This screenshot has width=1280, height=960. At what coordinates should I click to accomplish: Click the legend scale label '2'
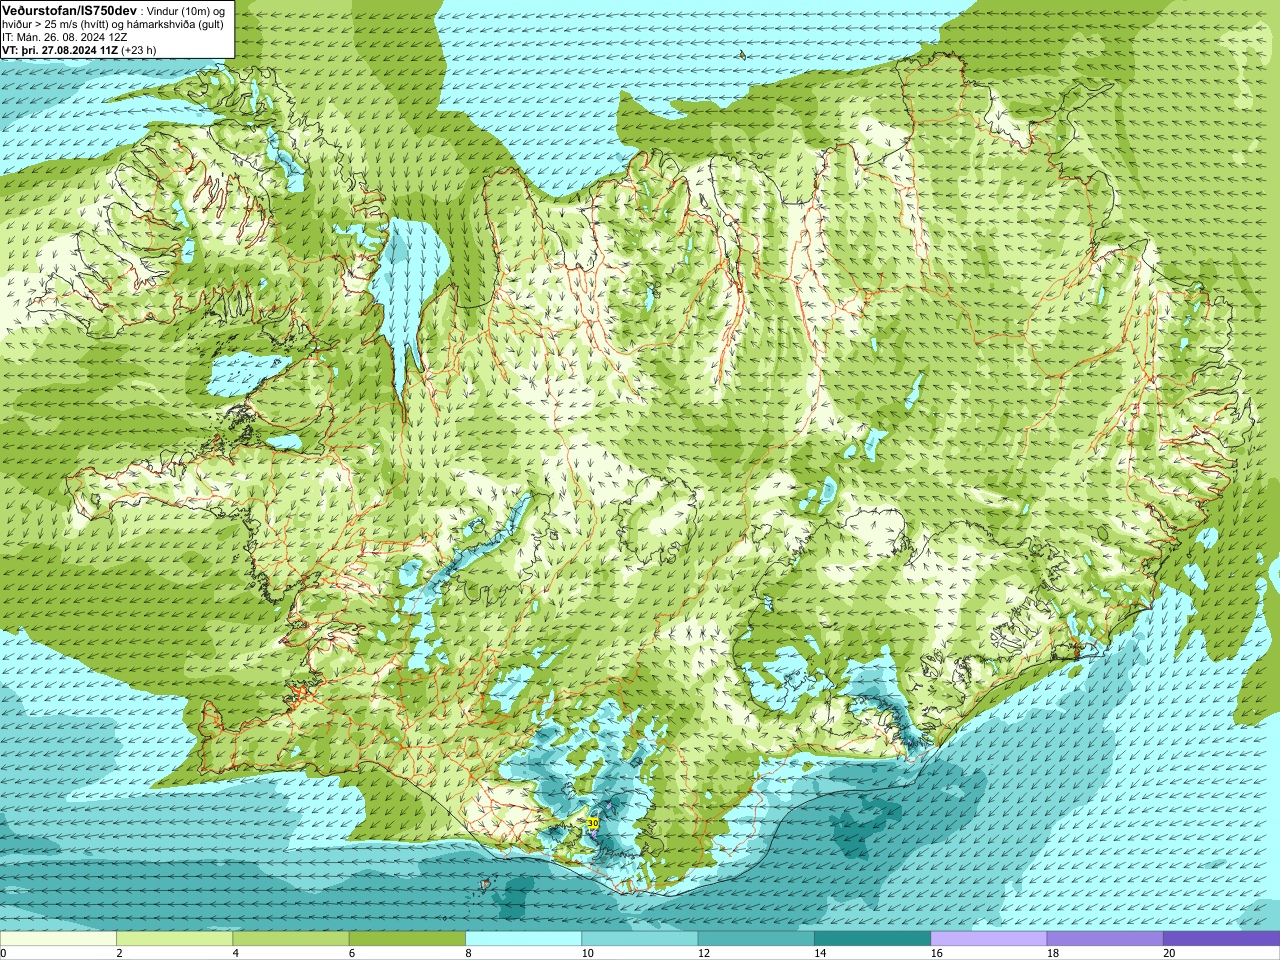click(119, 953)
